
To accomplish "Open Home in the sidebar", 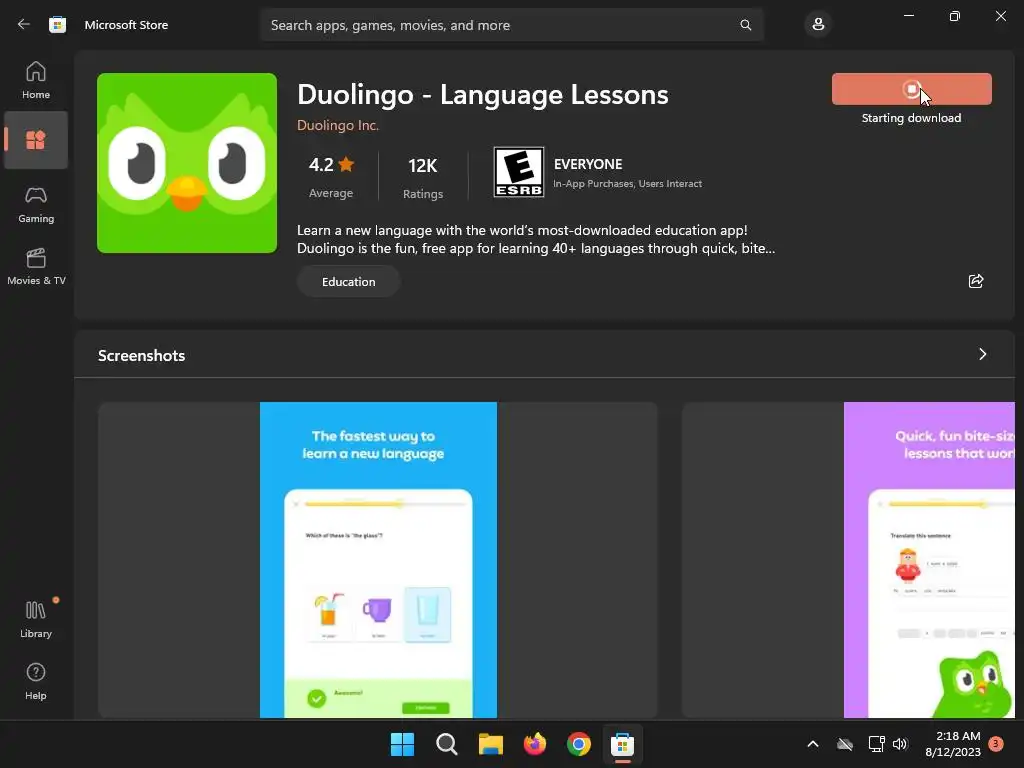I will coord(36,80).
